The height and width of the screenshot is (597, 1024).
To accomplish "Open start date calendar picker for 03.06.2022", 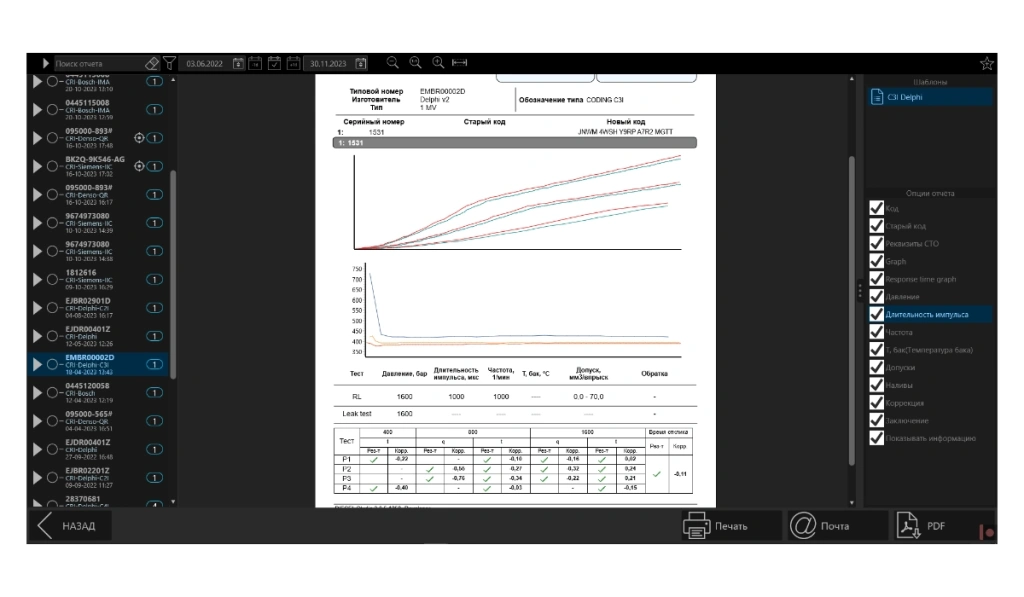I will coord(238,63).
